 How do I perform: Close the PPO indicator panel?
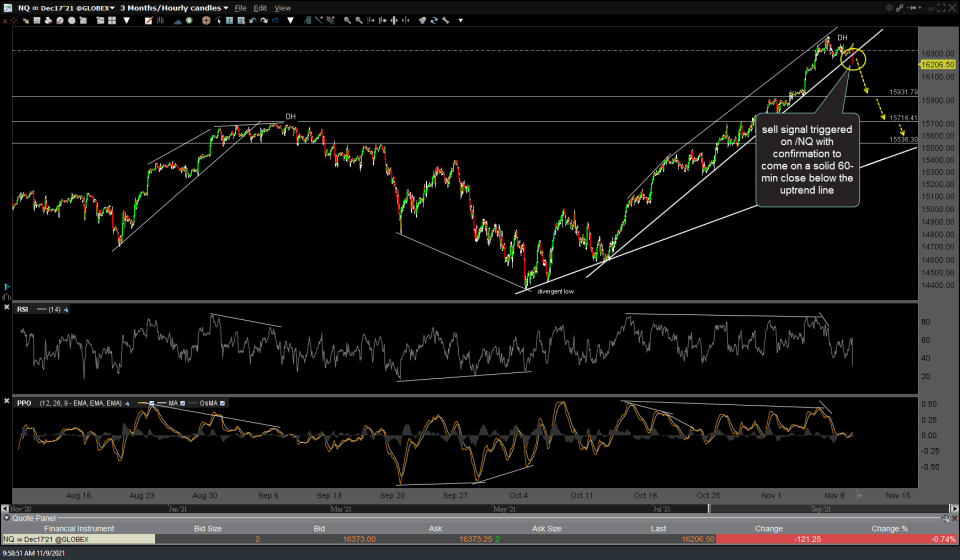pos(6,401)
